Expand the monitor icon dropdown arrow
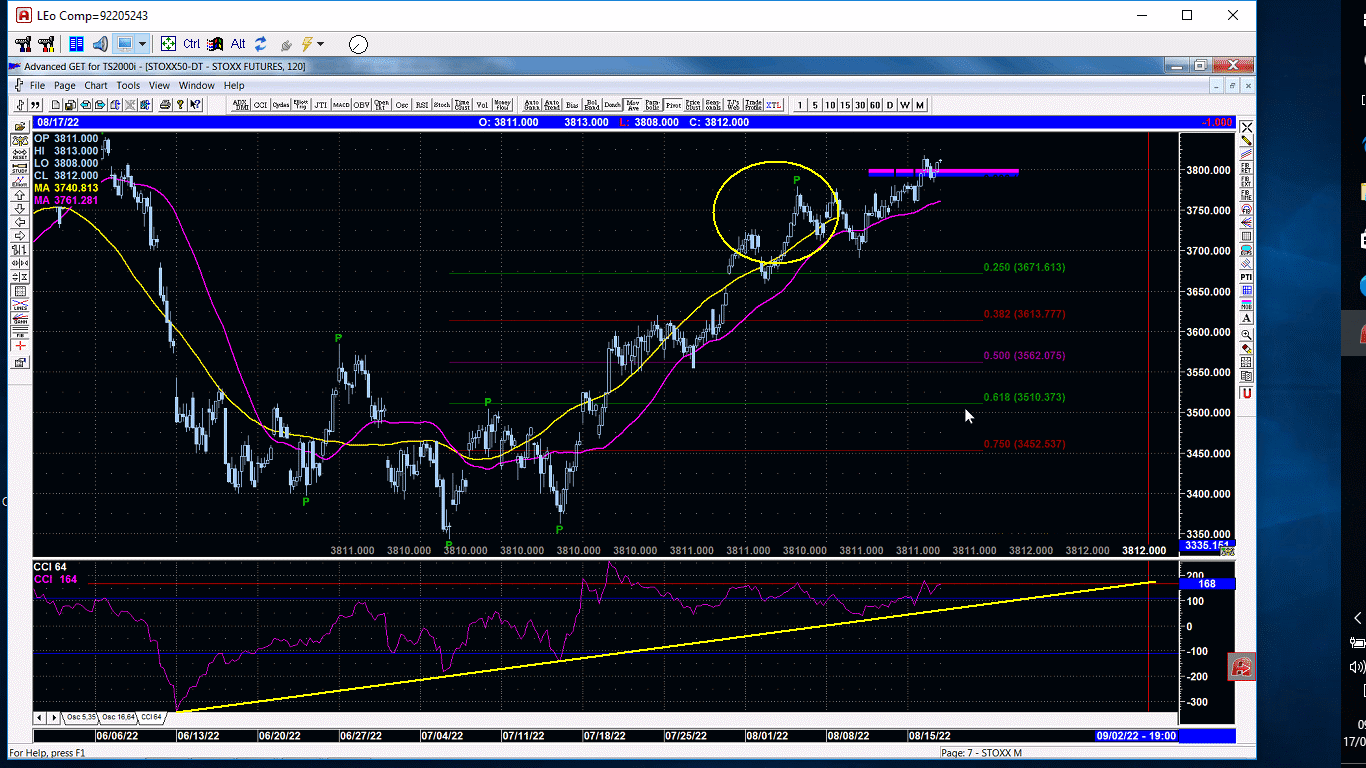 142,44
